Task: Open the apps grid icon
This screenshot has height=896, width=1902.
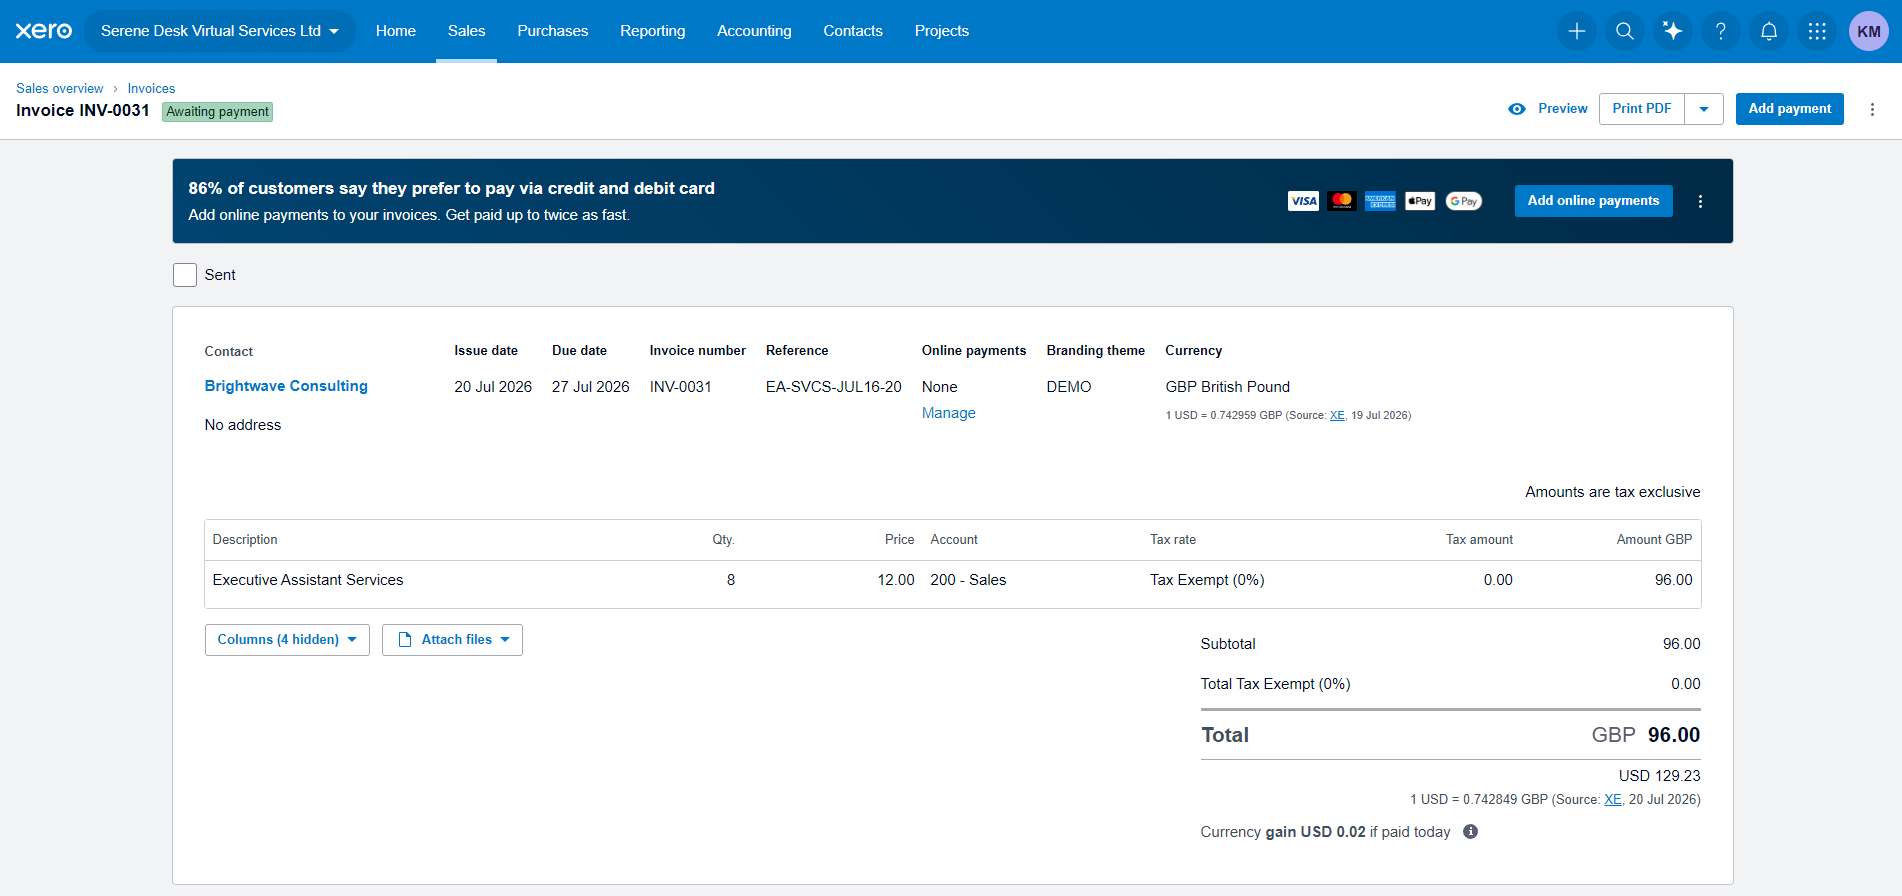Action: pyautogui.click(x=1817, y=31)
